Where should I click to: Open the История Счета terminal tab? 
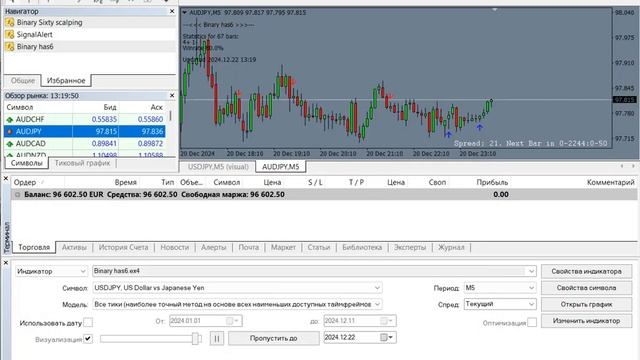124,247
